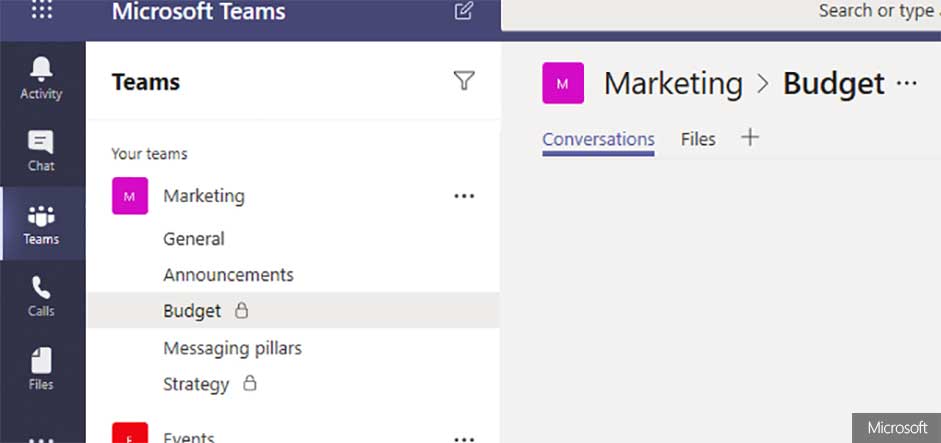Screen dimensions: 941x443
Task: Open Budget channel header more options
Action: [x=907, y=84]
